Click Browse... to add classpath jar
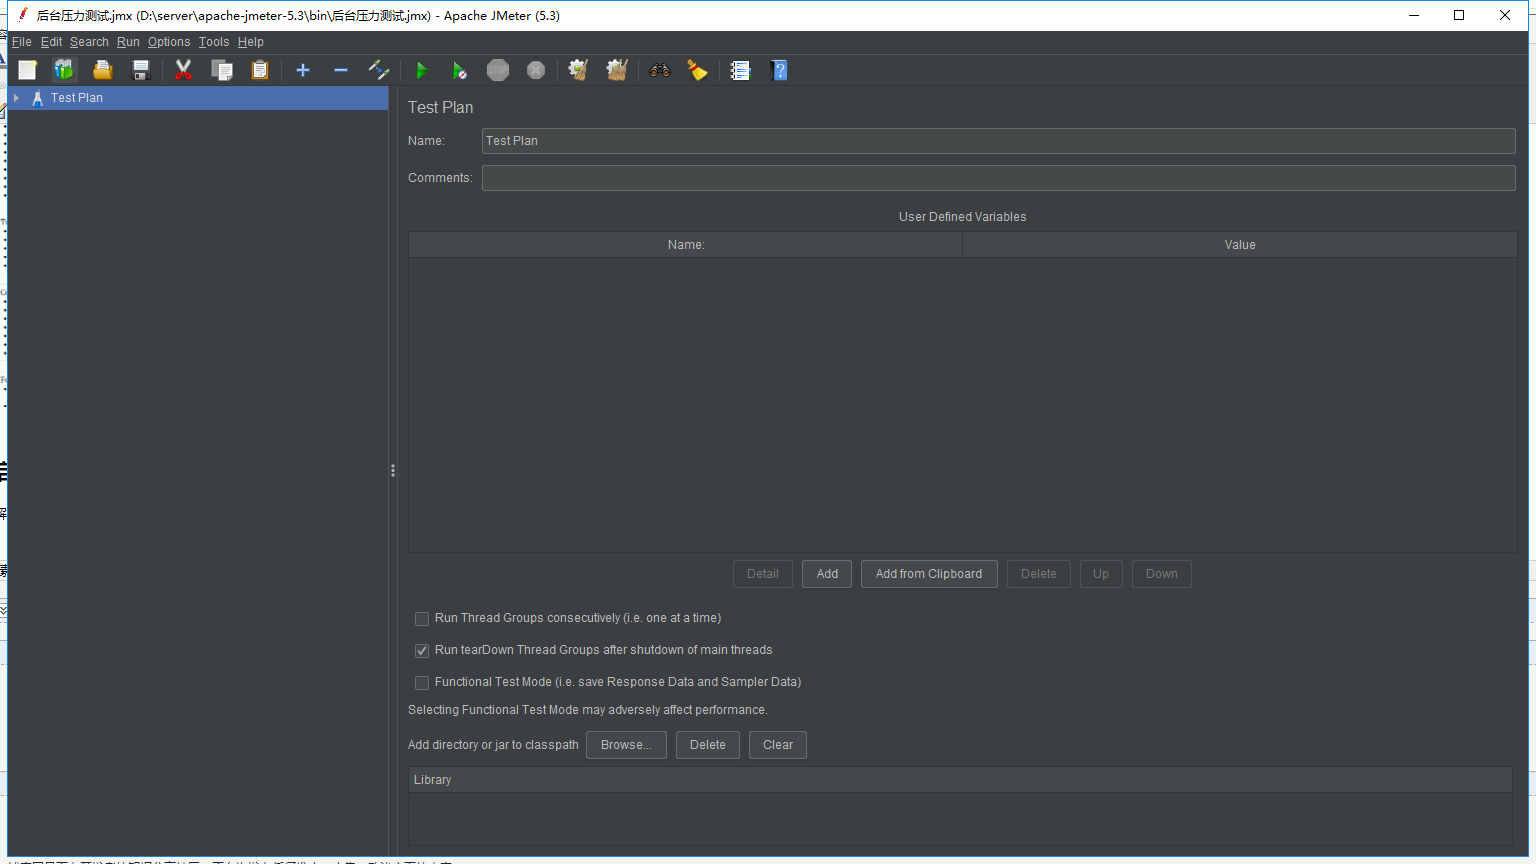Viewport: 1536px width, 864px height. pyautogui.click(x=626, y=745)
